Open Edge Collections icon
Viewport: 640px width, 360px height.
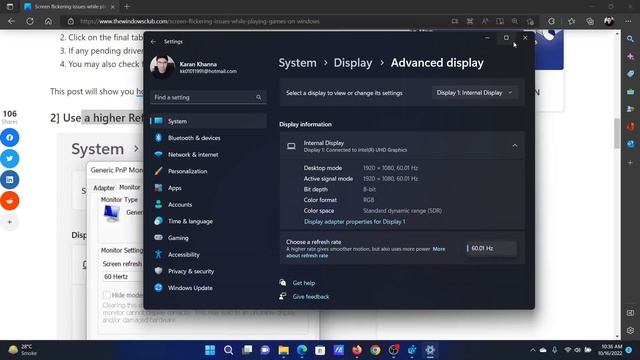coord(590,21)
